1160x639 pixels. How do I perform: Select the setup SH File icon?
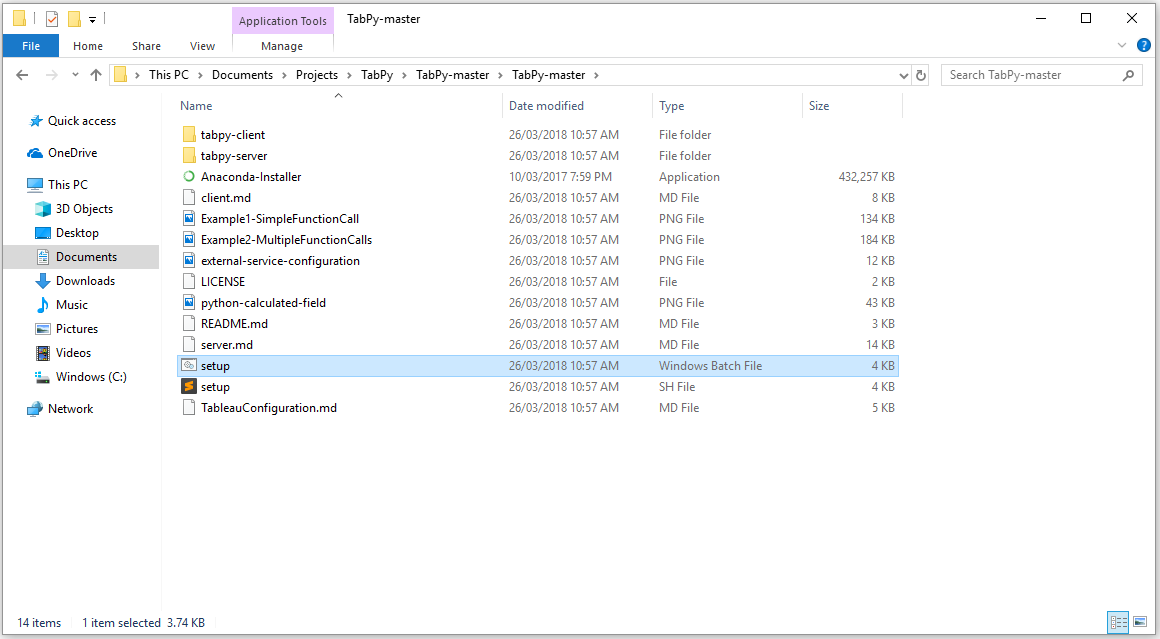point(189,387)
